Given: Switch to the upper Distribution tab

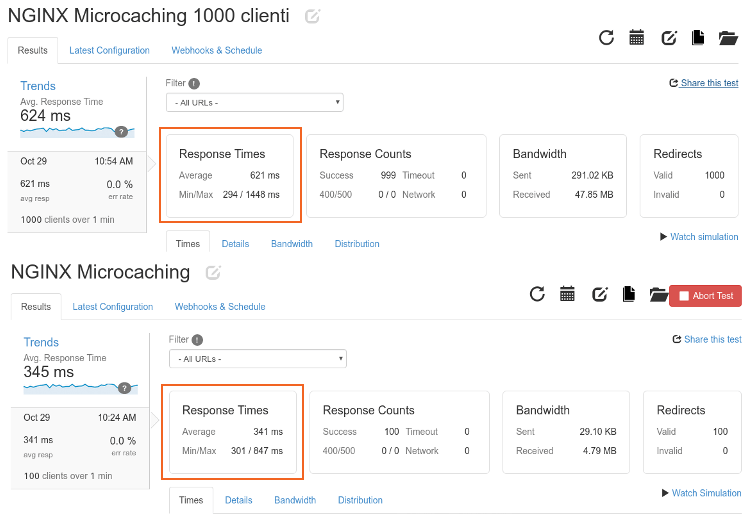Looking at the screenshot, I should 357,244.
